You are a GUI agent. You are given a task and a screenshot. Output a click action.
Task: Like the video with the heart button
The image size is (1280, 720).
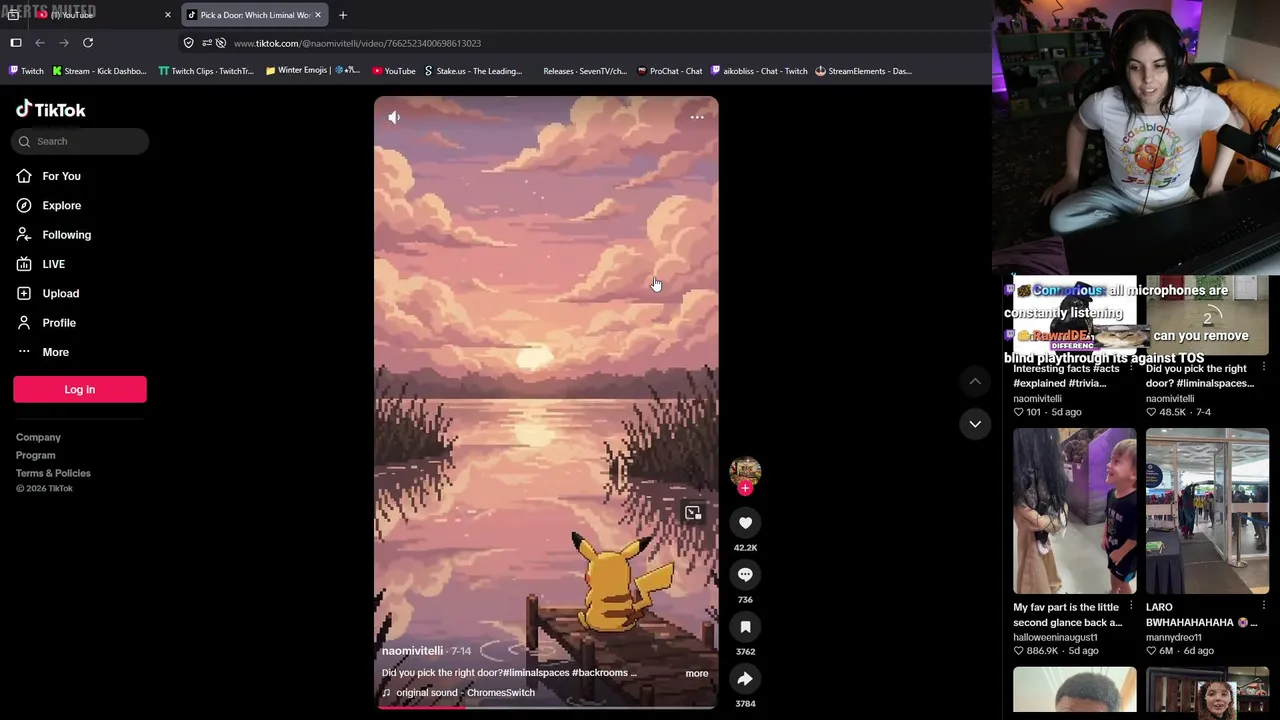click(745, 523)
